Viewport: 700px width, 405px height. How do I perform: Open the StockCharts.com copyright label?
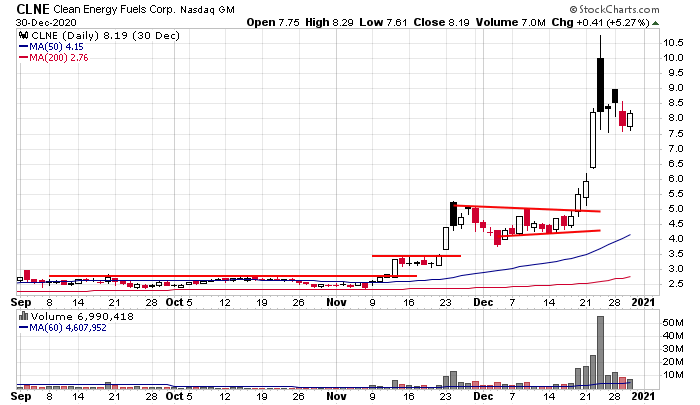614,9
